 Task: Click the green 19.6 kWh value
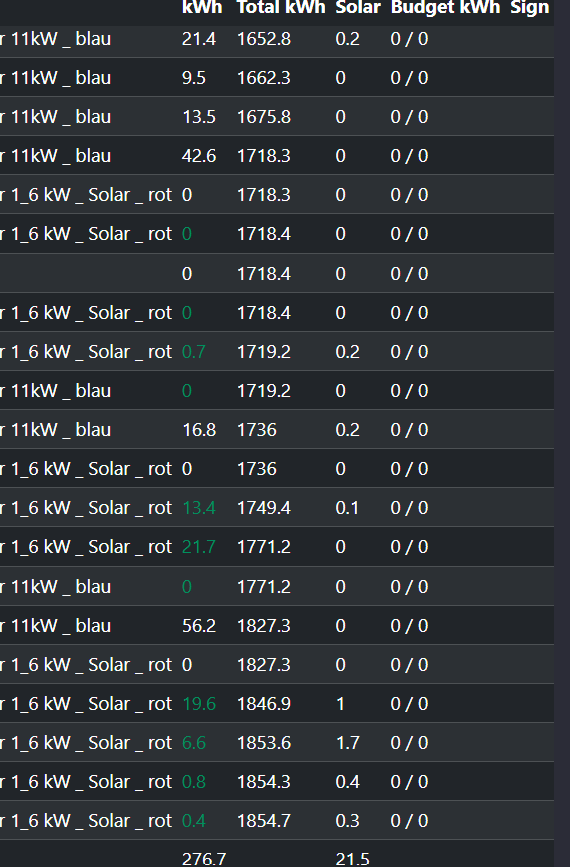198,704
